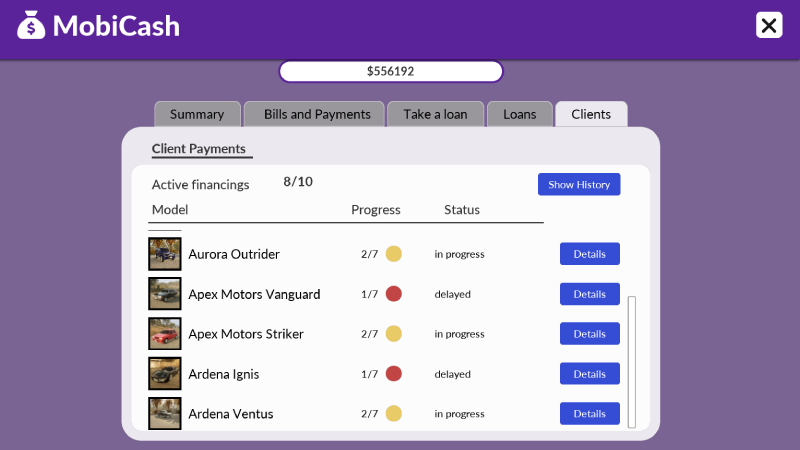Screen dimensions: 800x450
Task: Click the Aurora Outrider car thumbnail
Action: (164, 254)
